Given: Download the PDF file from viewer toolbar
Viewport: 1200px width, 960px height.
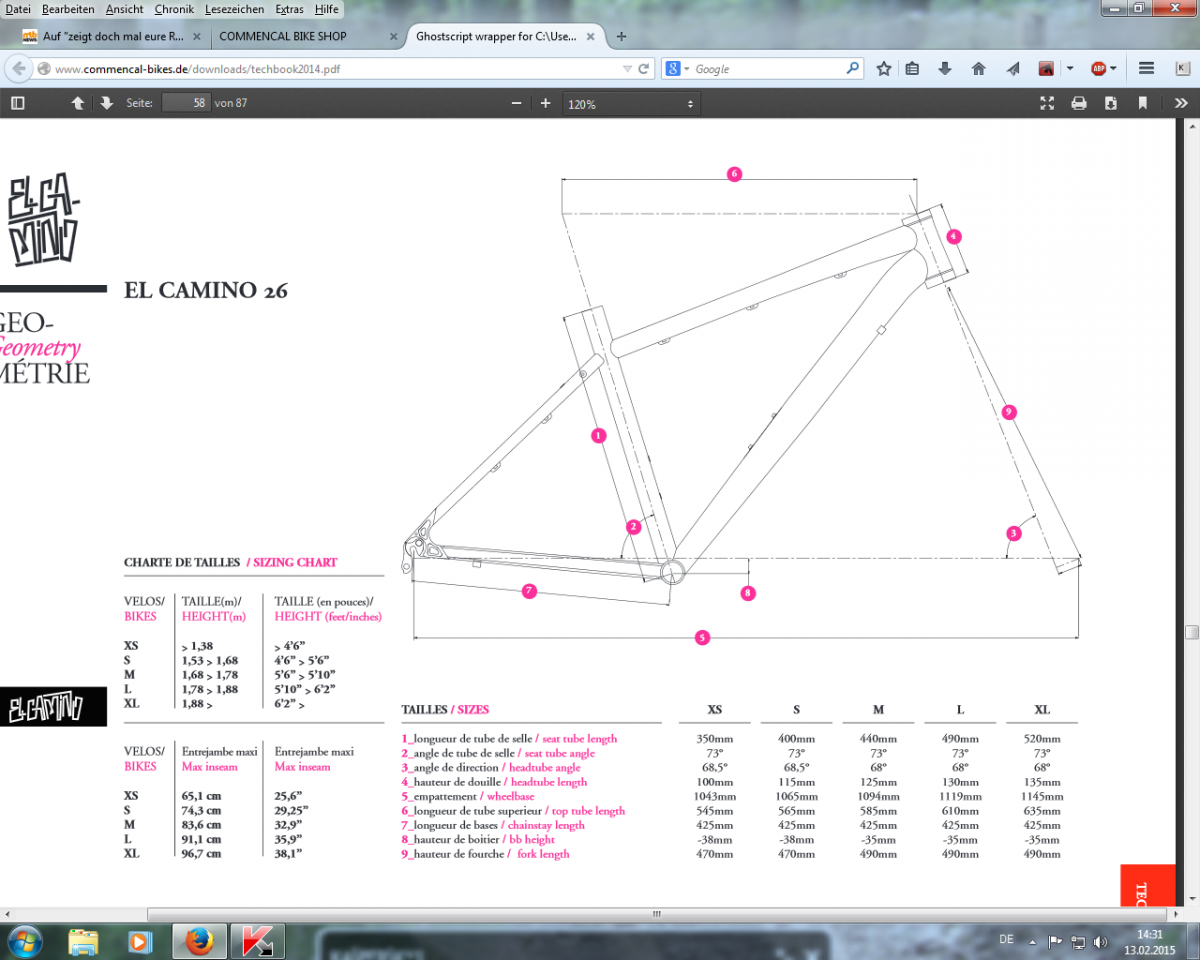Looking at the screenshot, I should click(1110, 103).
